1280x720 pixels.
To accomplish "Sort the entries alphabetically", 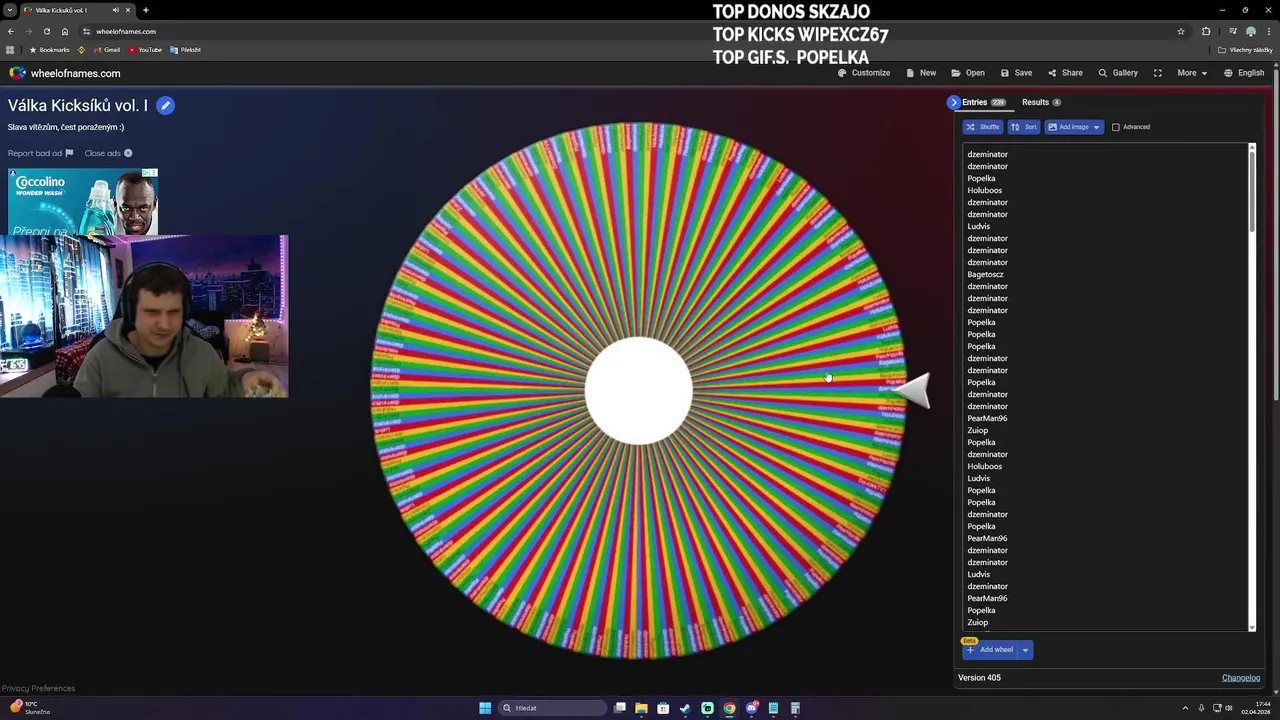I will point(1024,127).
